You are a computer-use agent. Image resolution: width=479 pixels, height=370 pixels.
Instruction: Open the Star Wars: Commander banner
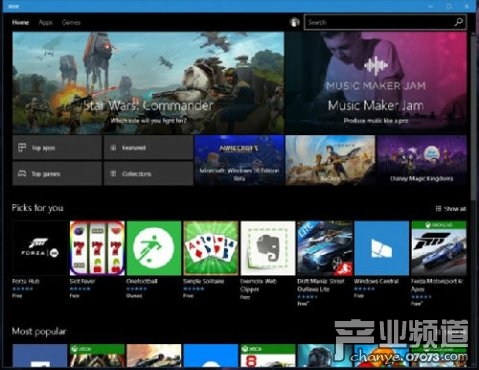[x=148, y=83]
